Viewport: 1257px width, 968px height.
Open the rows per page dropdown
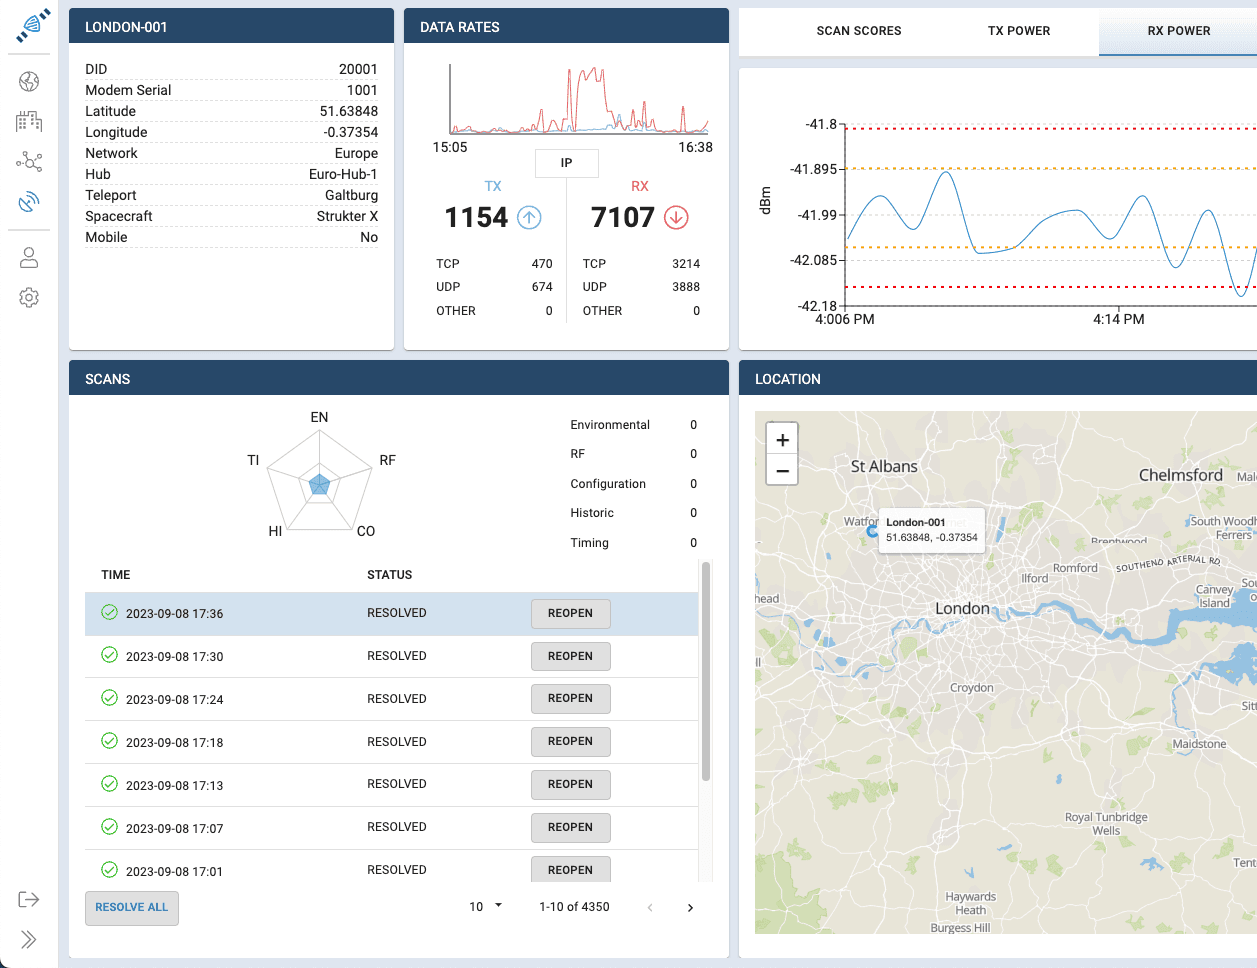[485, 907]
